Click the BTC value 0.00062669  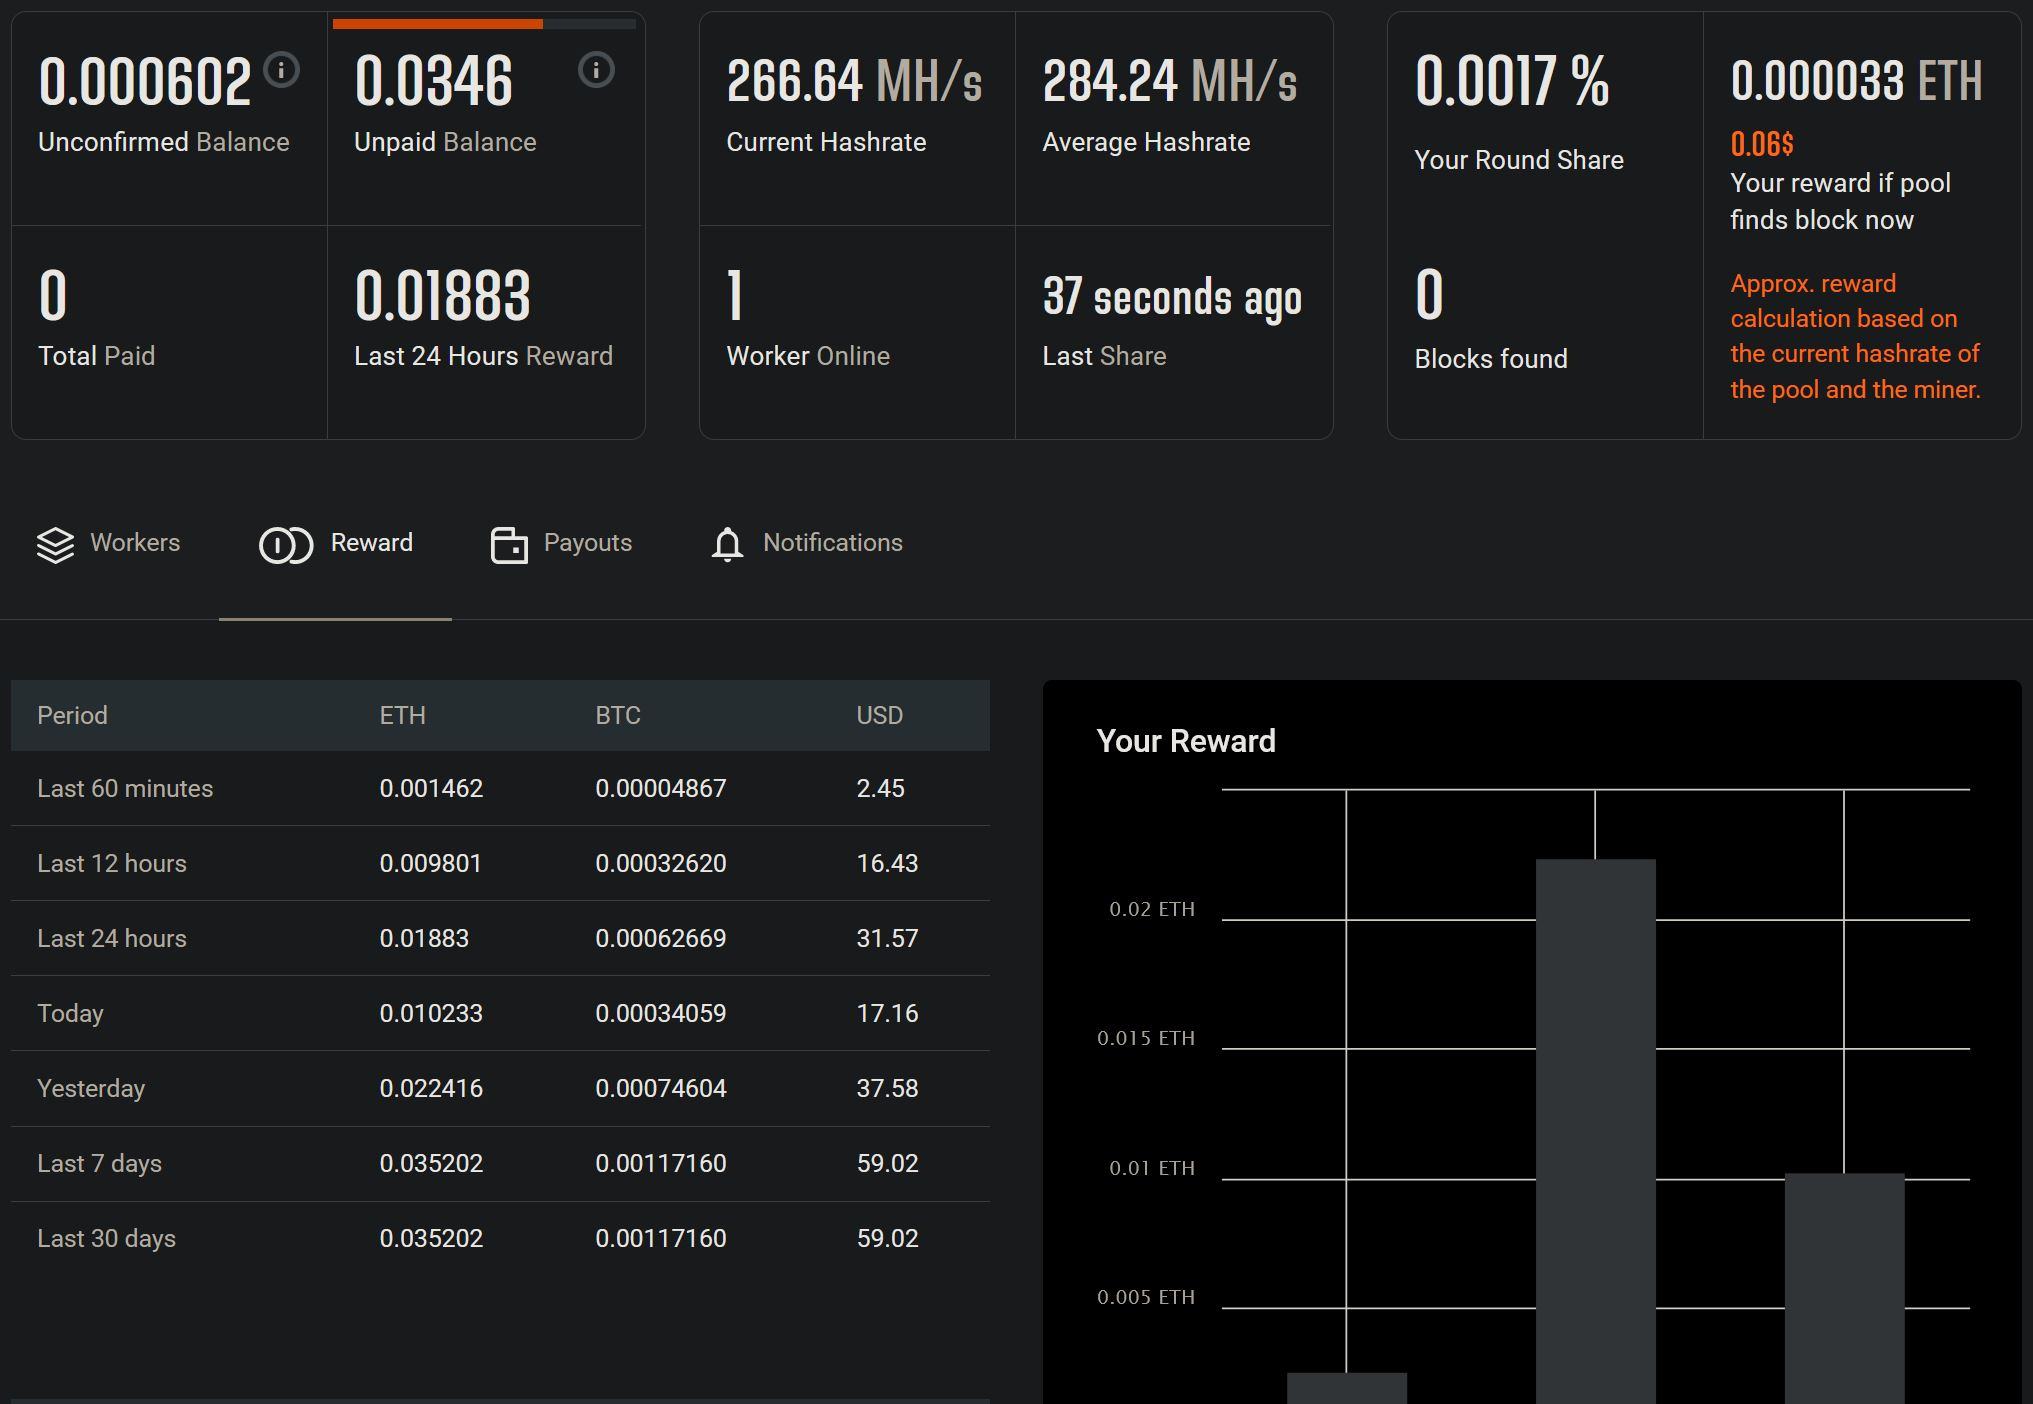tap(660, 938)
